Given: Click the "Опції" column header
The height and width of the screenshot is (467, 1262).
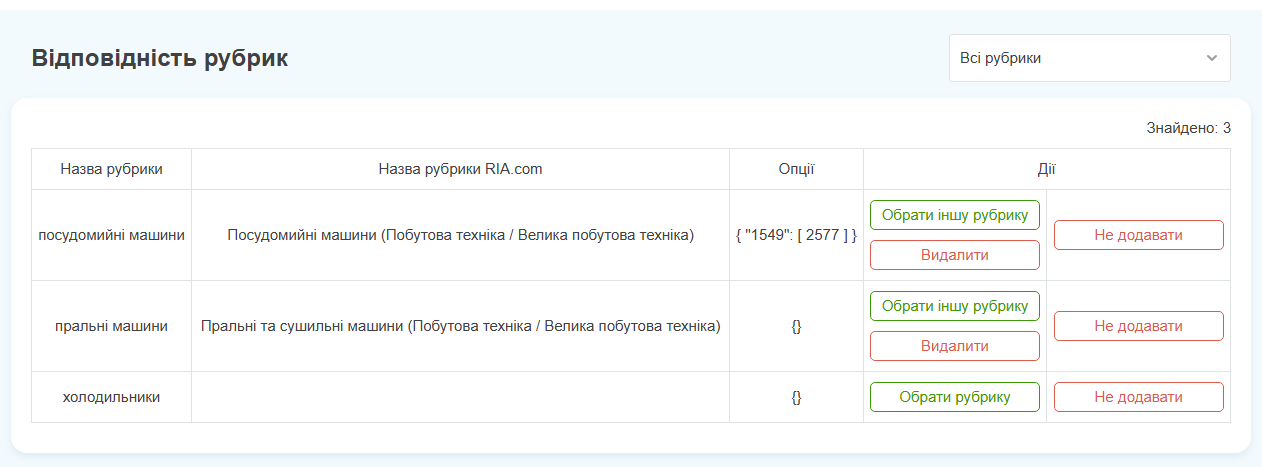Looking at the screenshot, I should click(x=796, y=169).
